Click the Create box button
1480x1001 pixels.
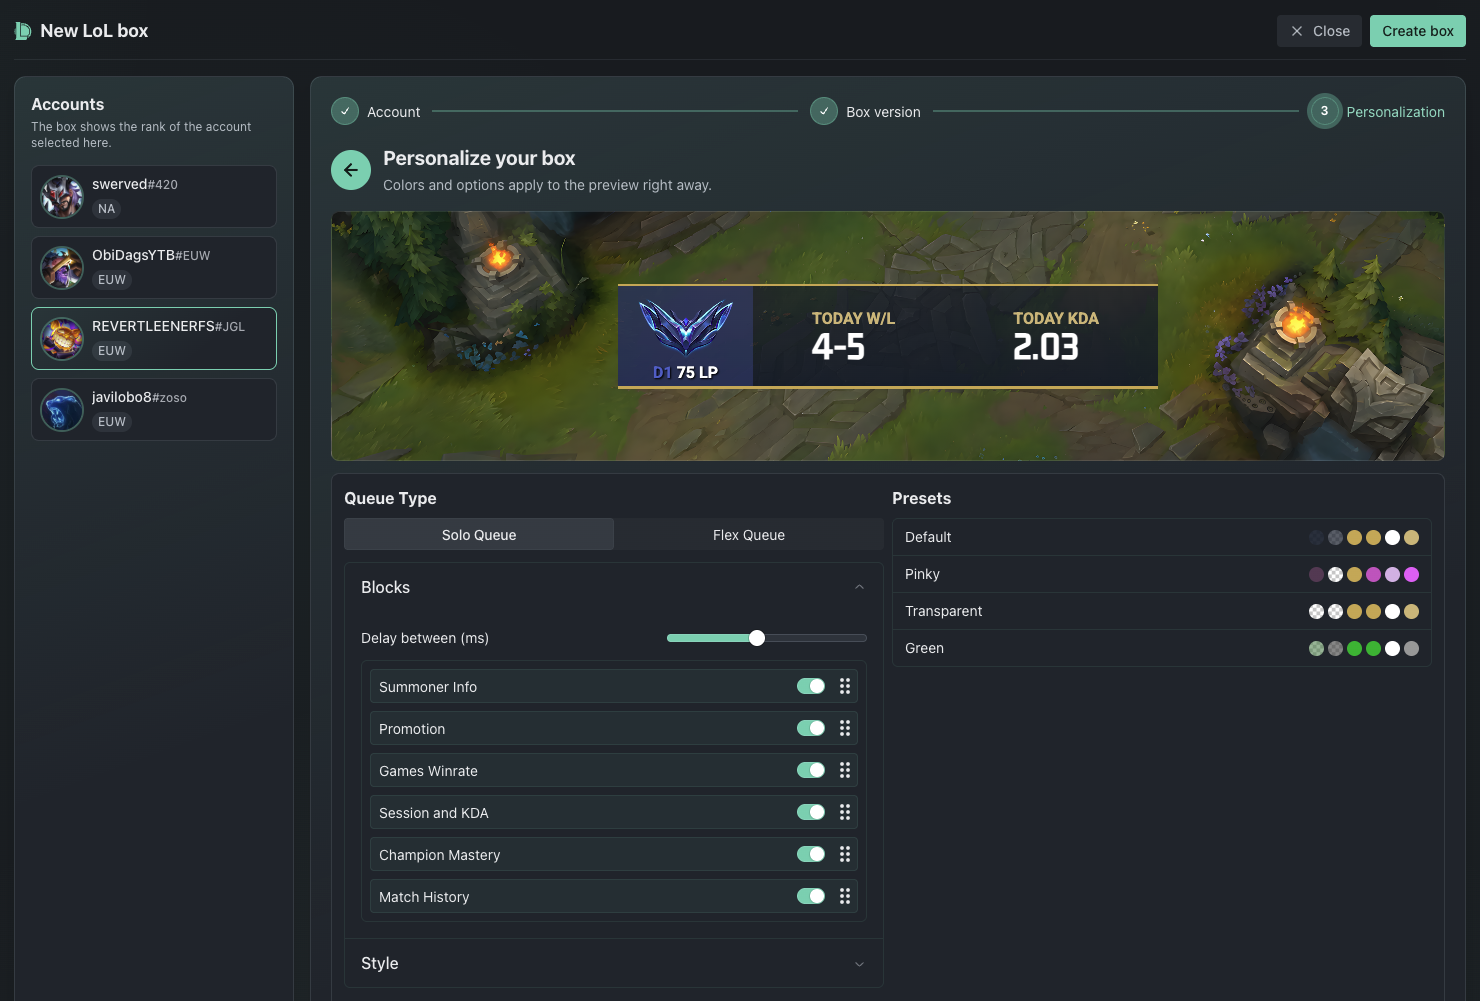pyautogui.click(x=1418, y=31)
